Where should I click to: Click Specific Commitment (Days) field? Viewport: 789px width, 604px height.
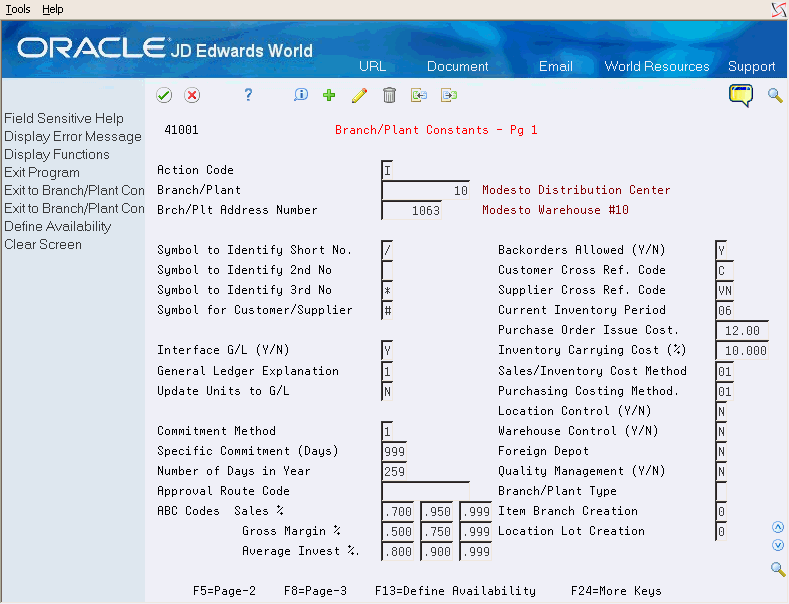pos(394,451)
